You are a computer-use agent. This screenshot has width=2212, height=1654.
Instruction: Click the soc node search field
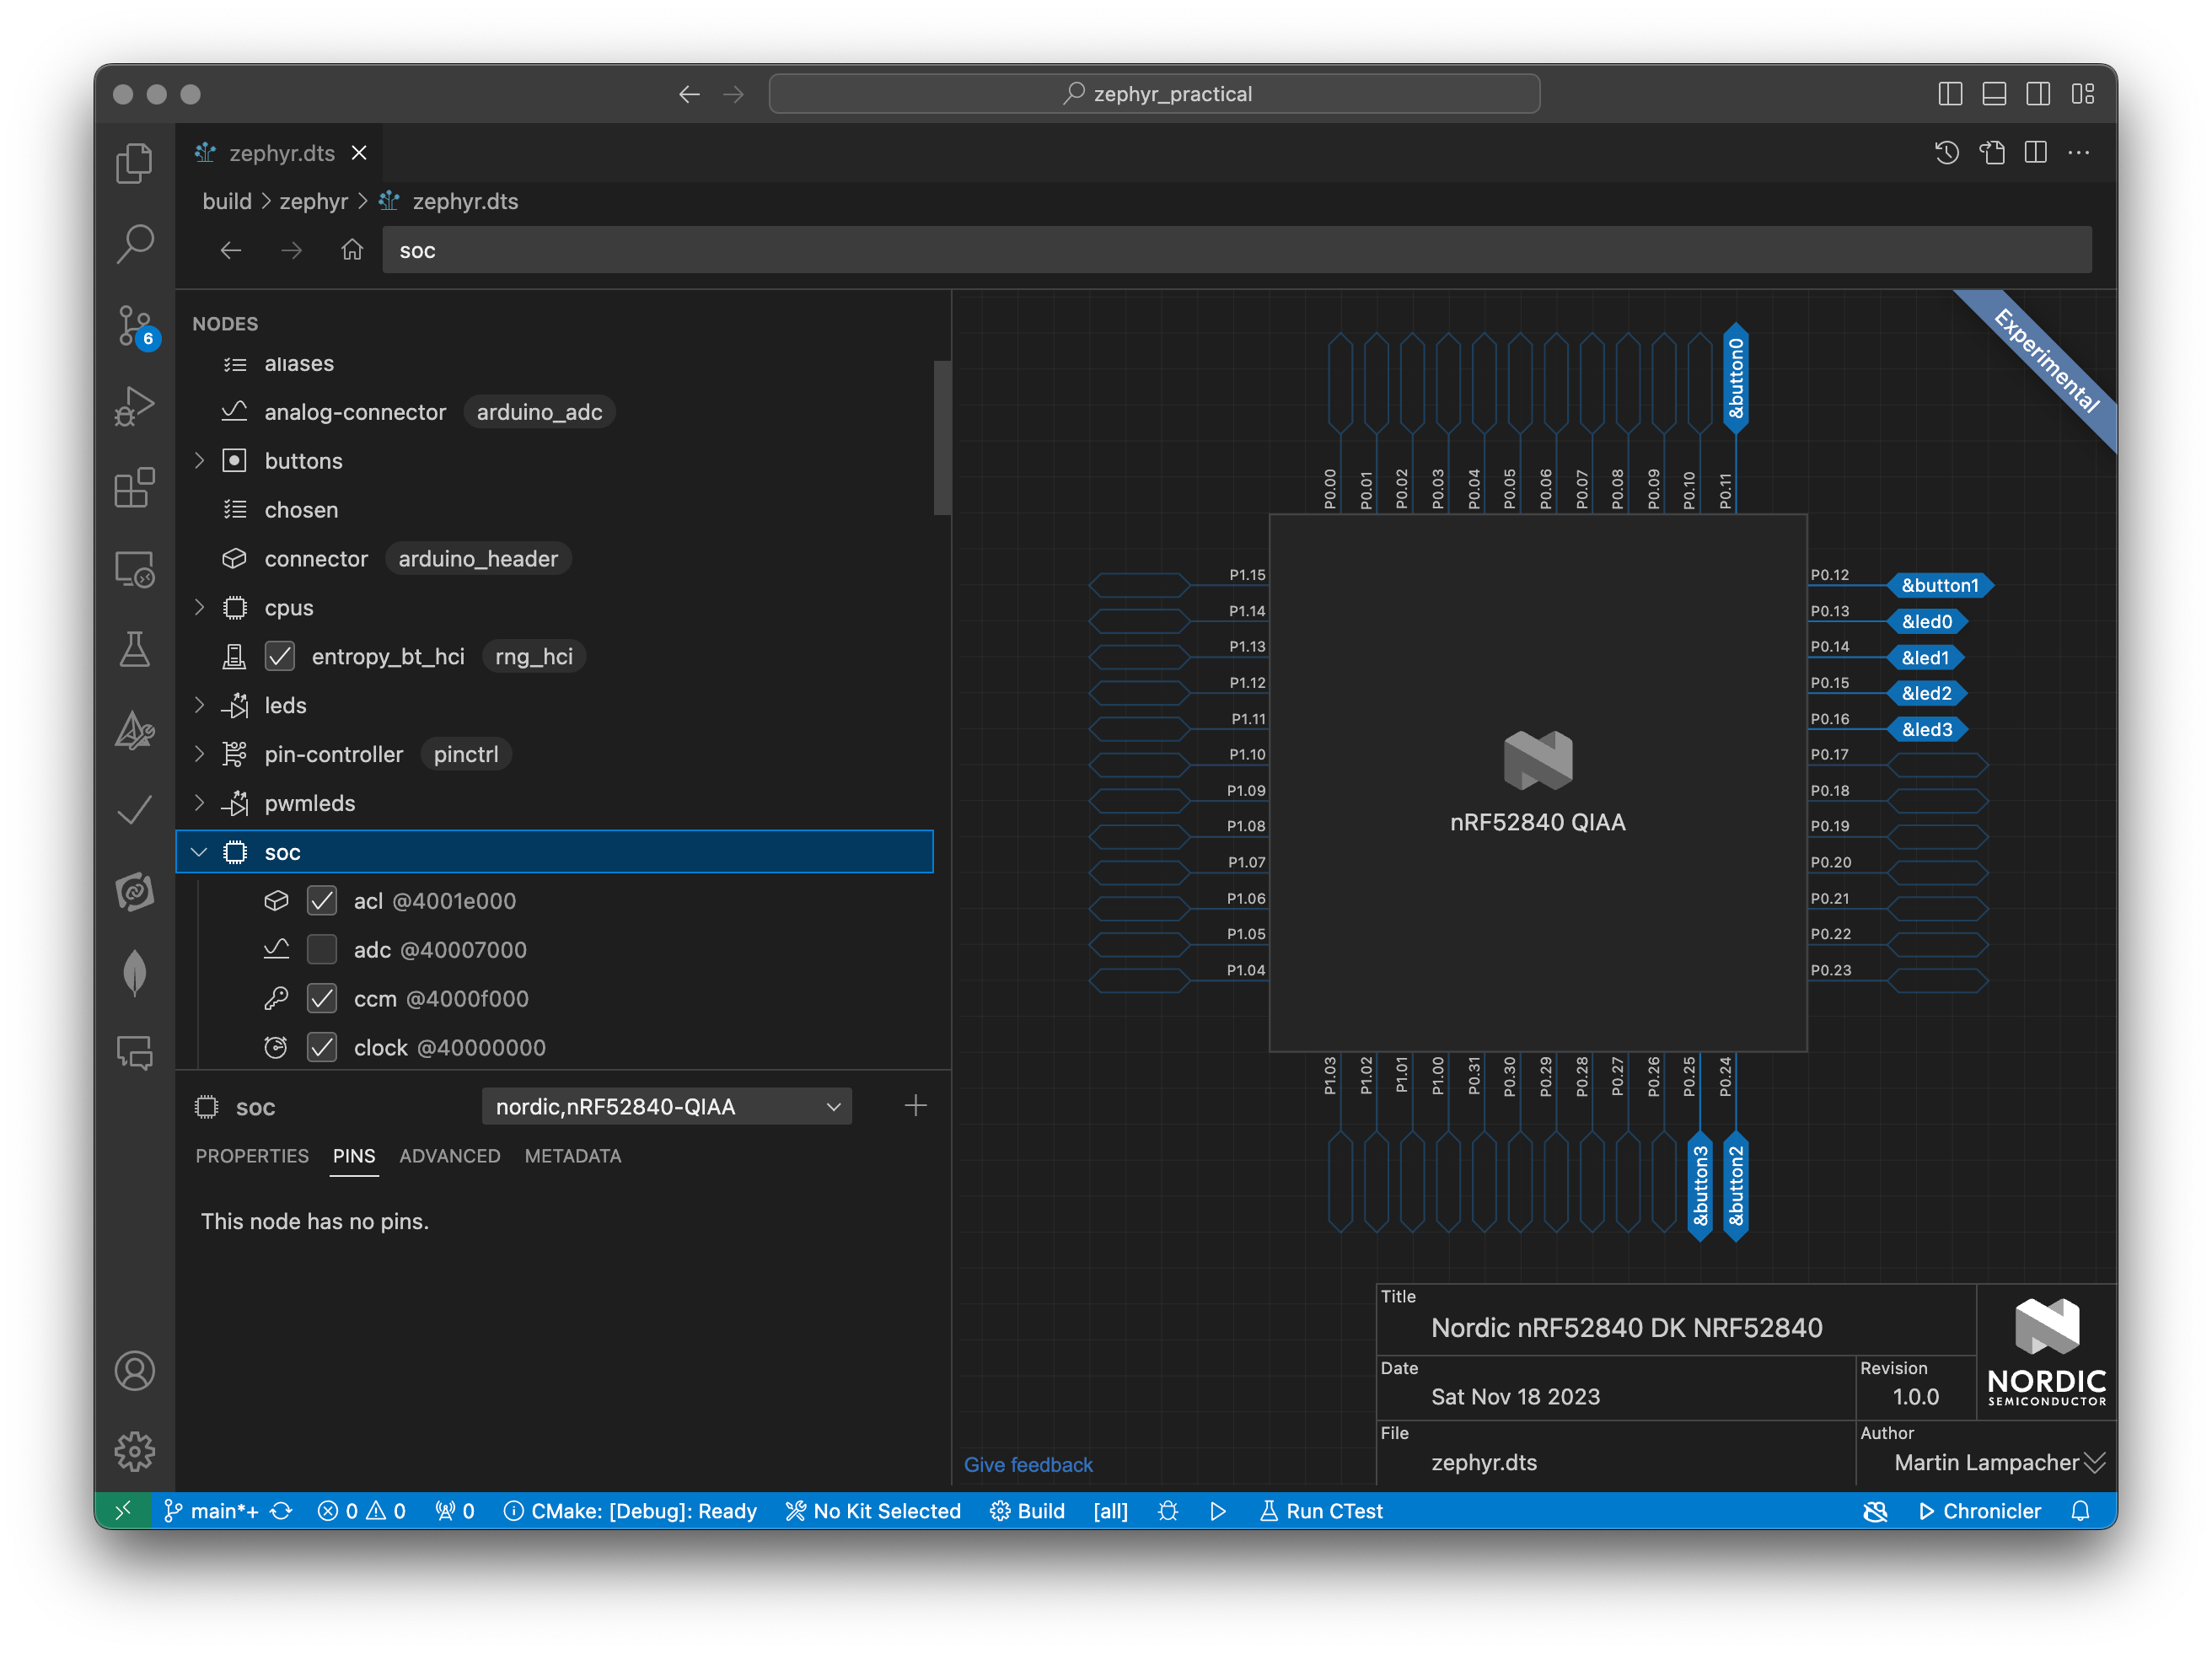(x=1236, y=250)
